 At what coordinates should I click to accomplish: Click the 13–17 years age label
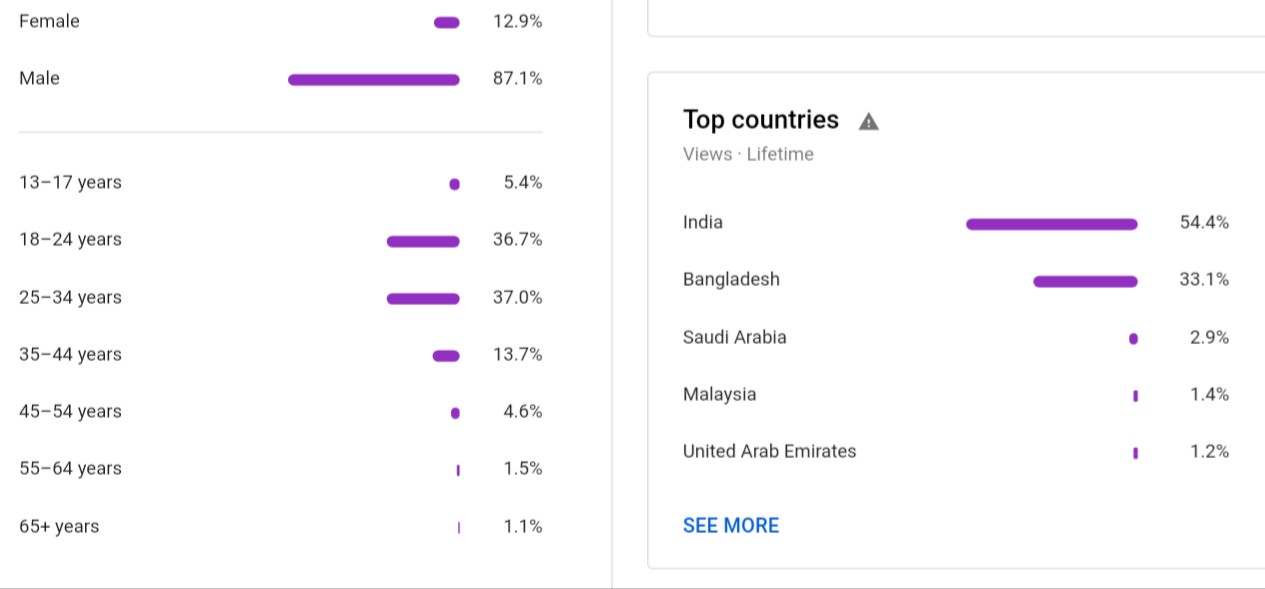(70, 182)
